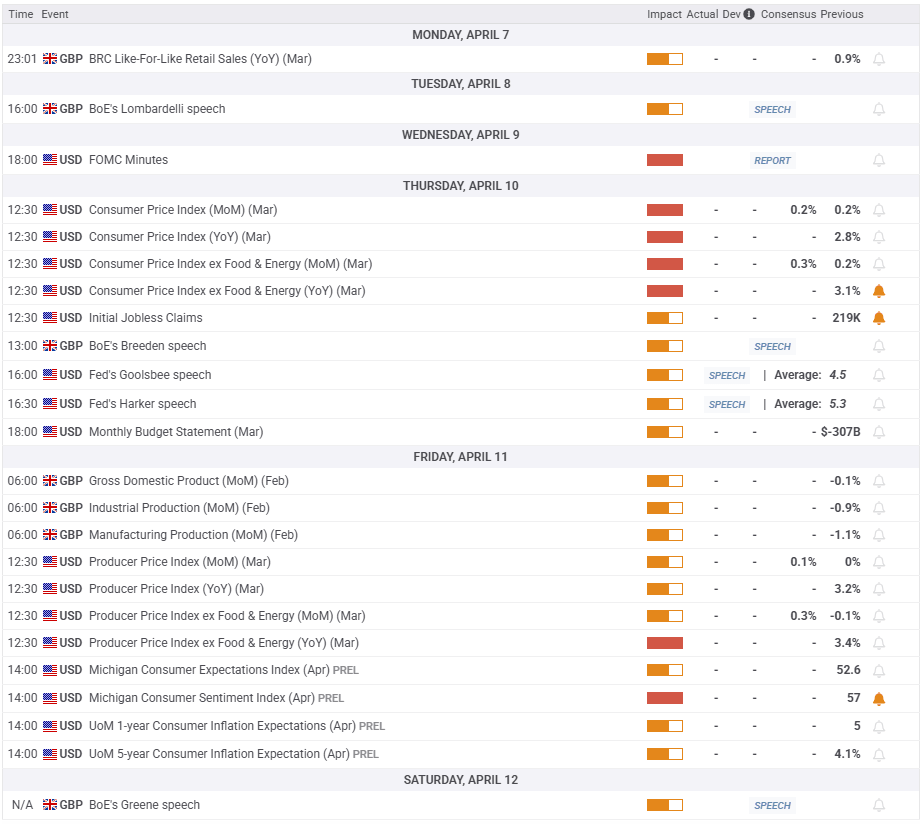Open the UoM 5-year Consumer Inflation Expectation event

[x=219, y=754]
